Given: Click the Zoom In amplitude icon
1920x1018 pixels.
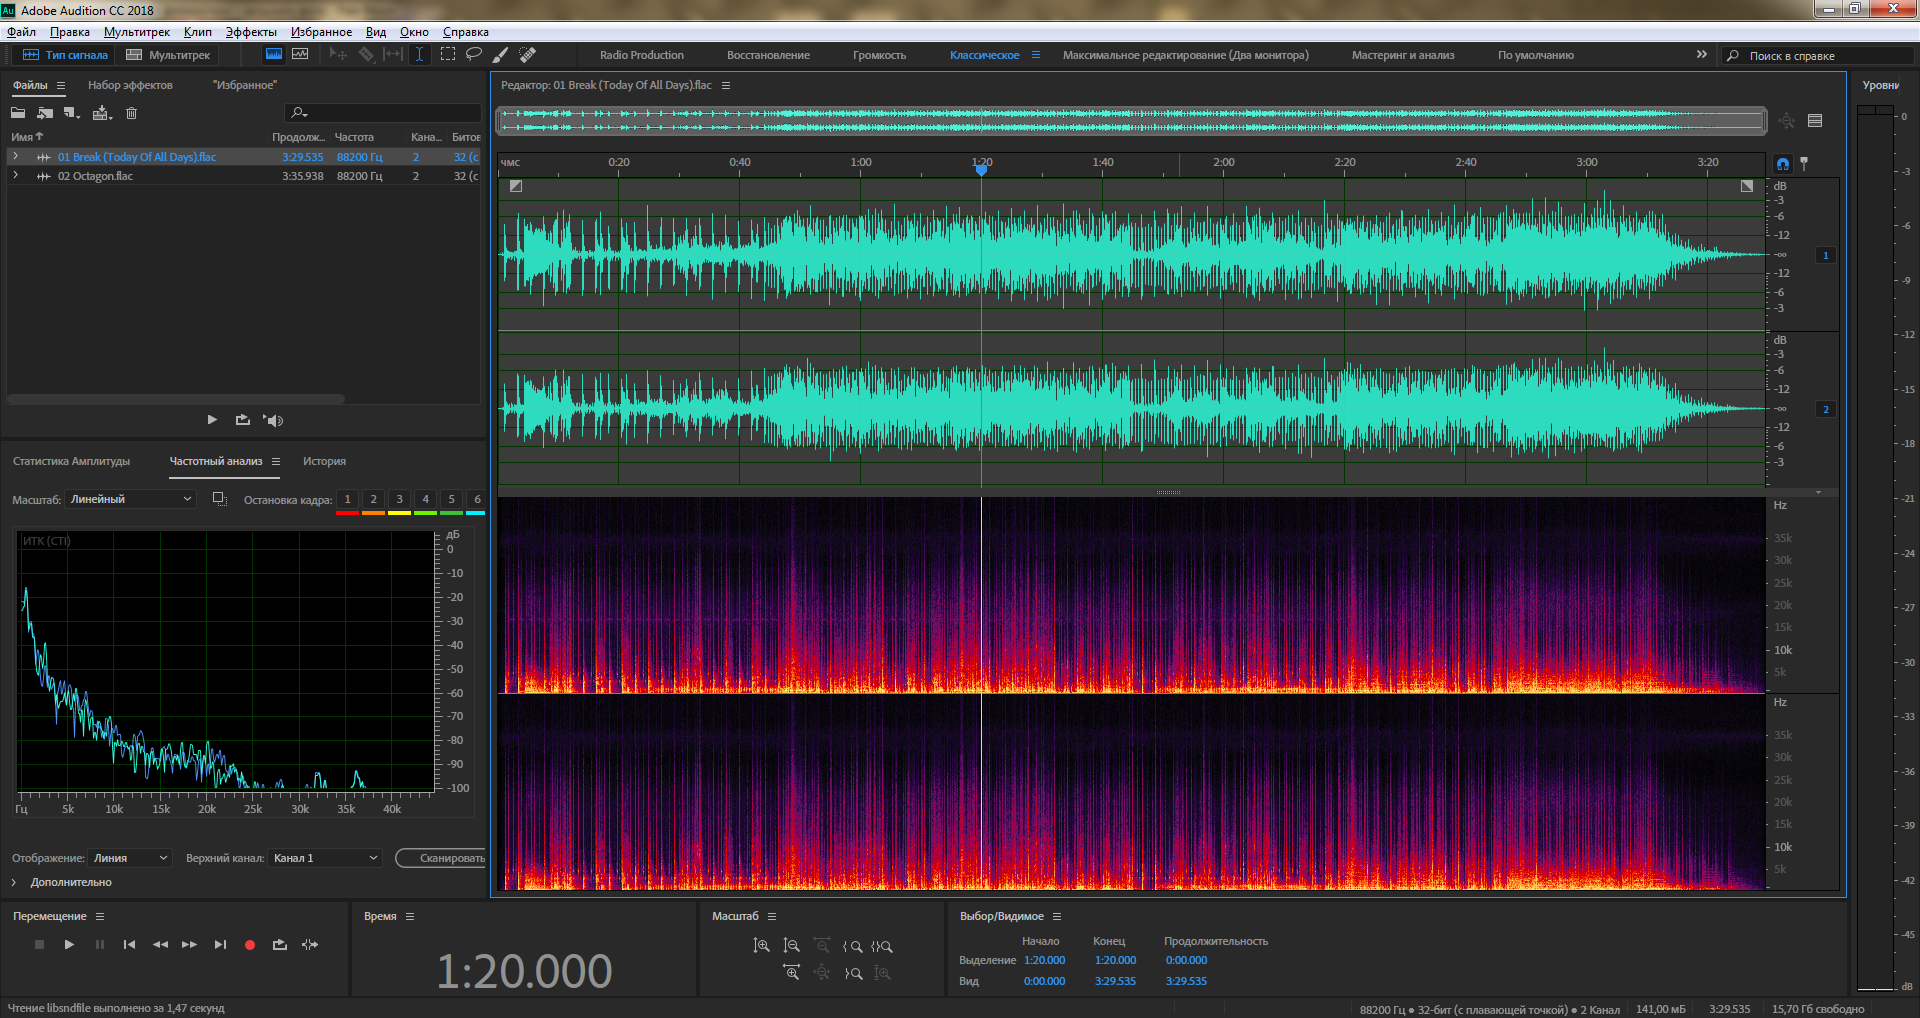Looking at the screenshot, I should point(761,946).
